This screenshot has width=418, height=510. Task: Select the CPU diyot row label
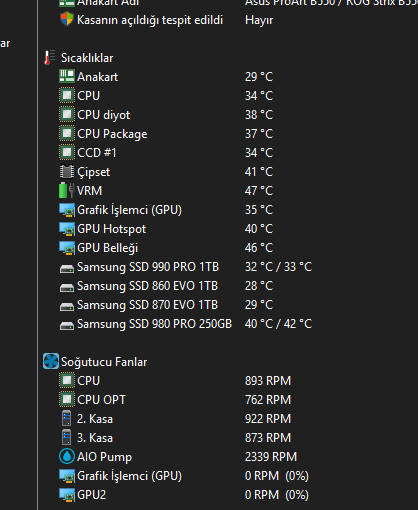point(104,115)
